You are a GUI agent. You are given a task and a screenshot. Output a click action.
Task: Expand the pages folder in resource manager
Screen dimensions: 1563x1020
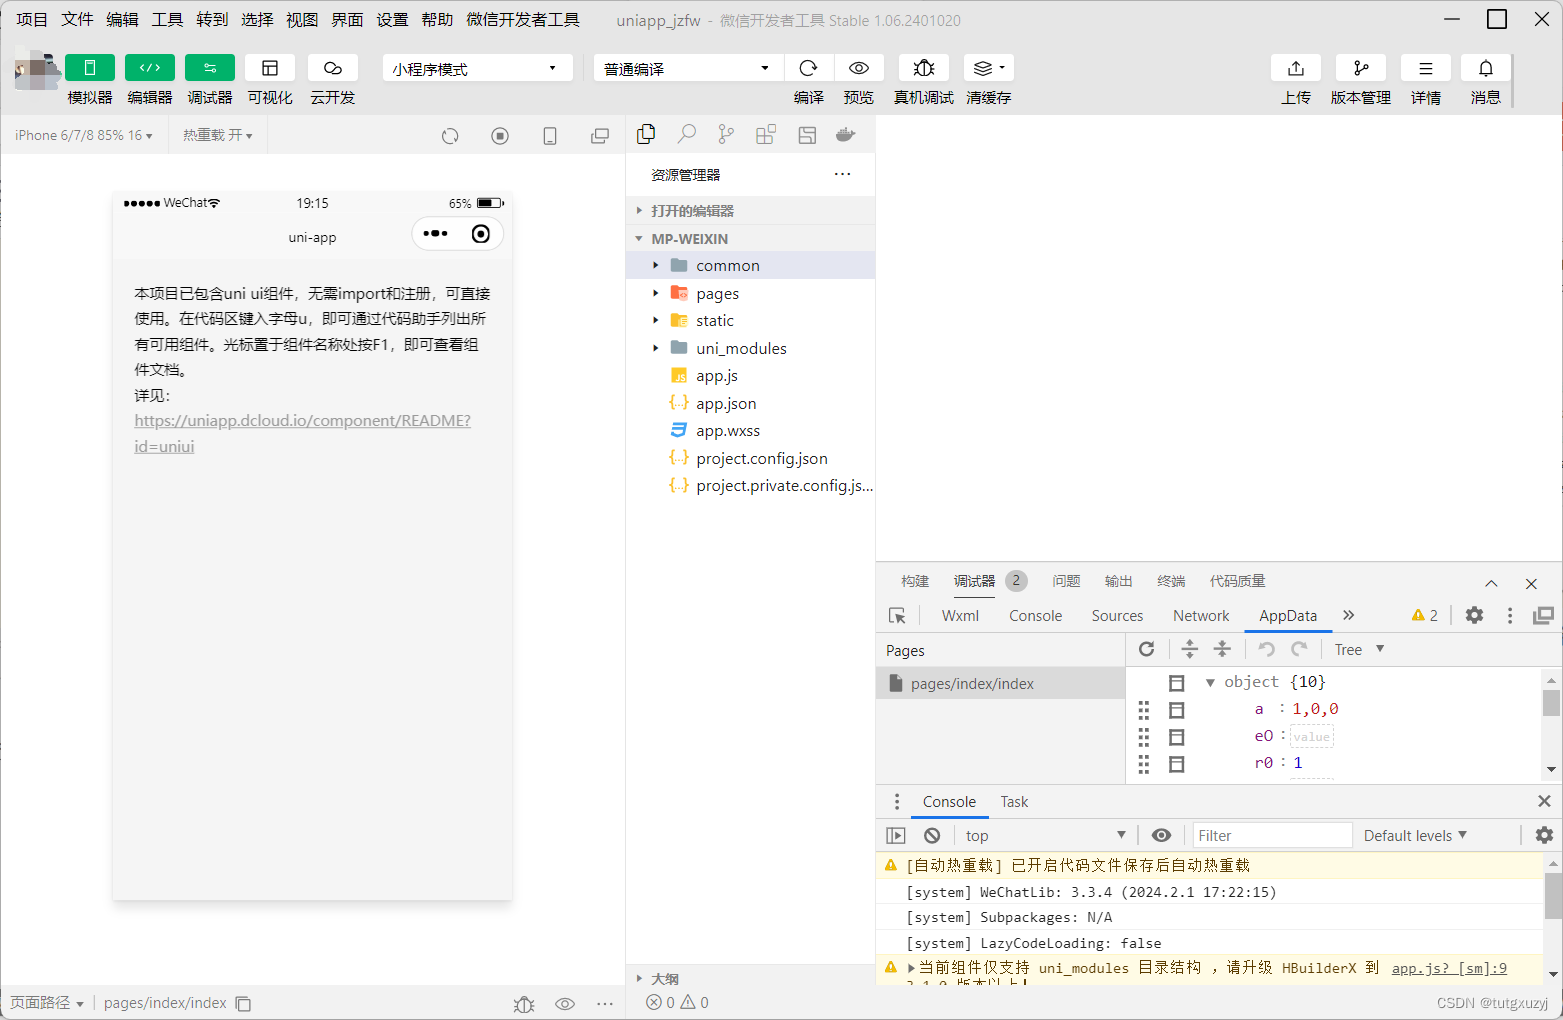(x=657, y=292)
